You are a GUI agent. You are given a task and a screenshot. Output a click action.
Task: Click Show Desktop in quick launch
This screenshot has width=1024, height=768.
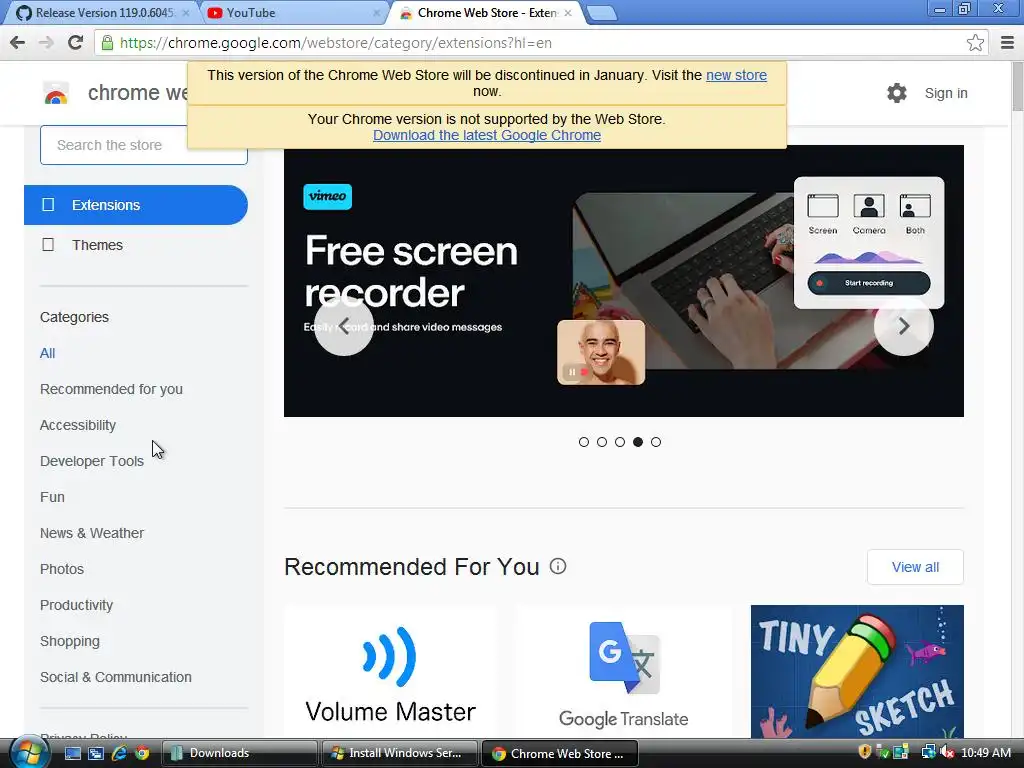click(72, 753)
